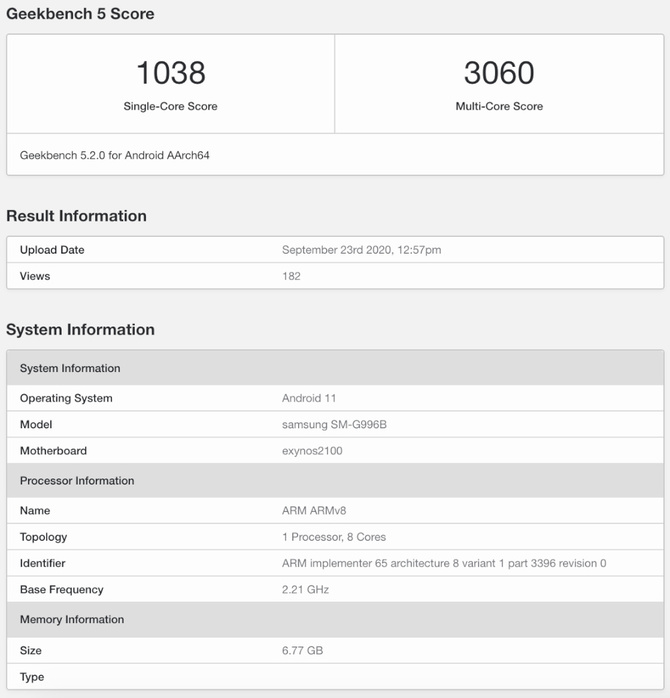This screenshot has height=698, width=670.
Task: Click the 2.21 GHz base frequency value
Action: coord(305,590)
